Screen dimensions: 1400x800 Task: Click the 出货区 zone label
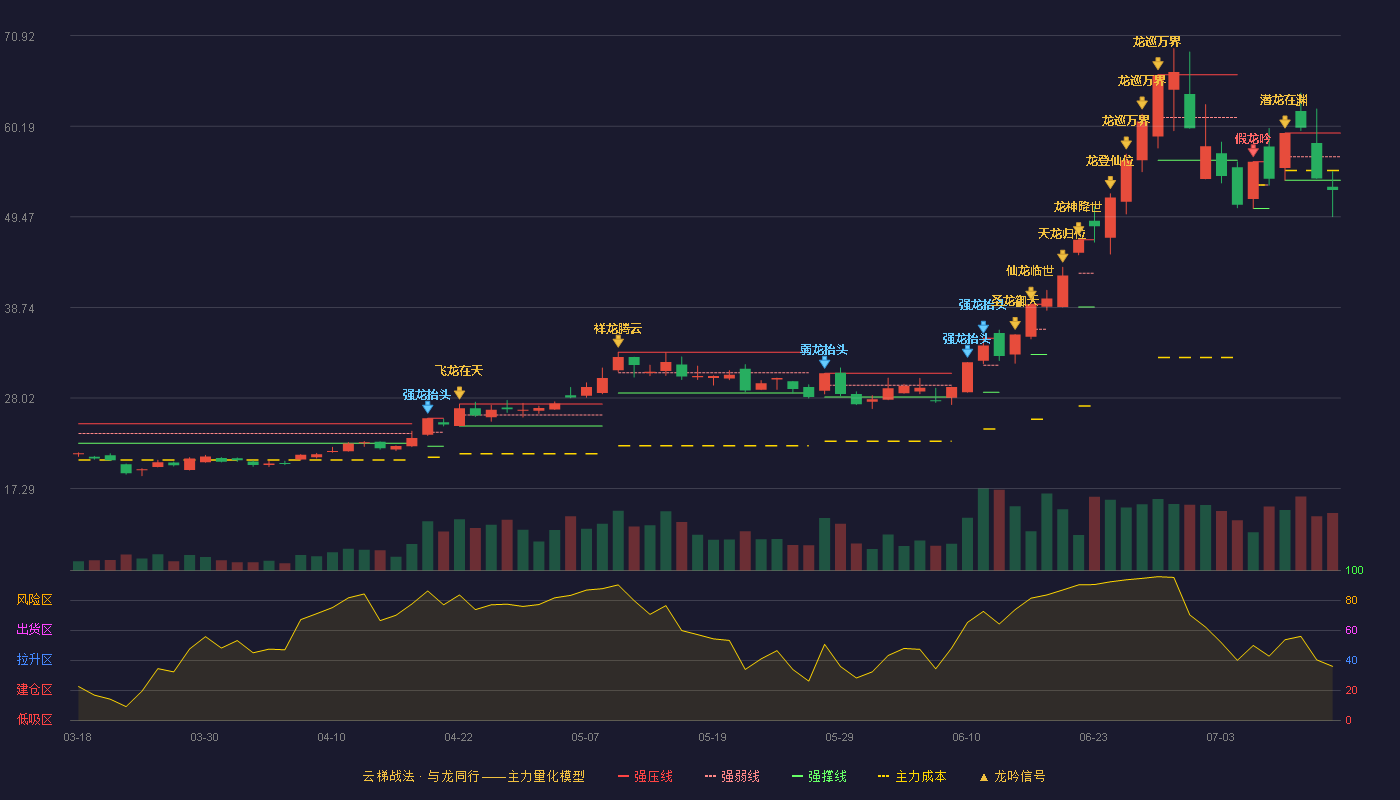[x=34, y=630]
